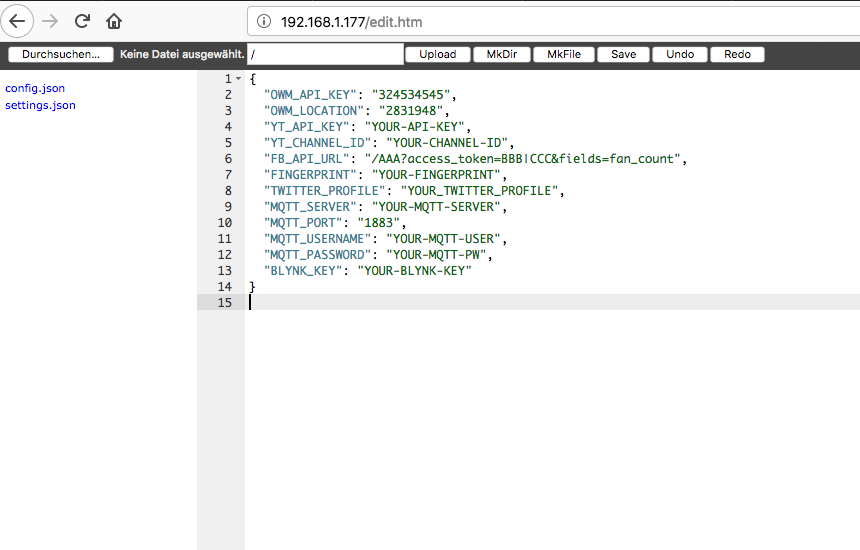Open config.json in the file list
The height and width of the screenshot is (550, 860).
[35, 88]
